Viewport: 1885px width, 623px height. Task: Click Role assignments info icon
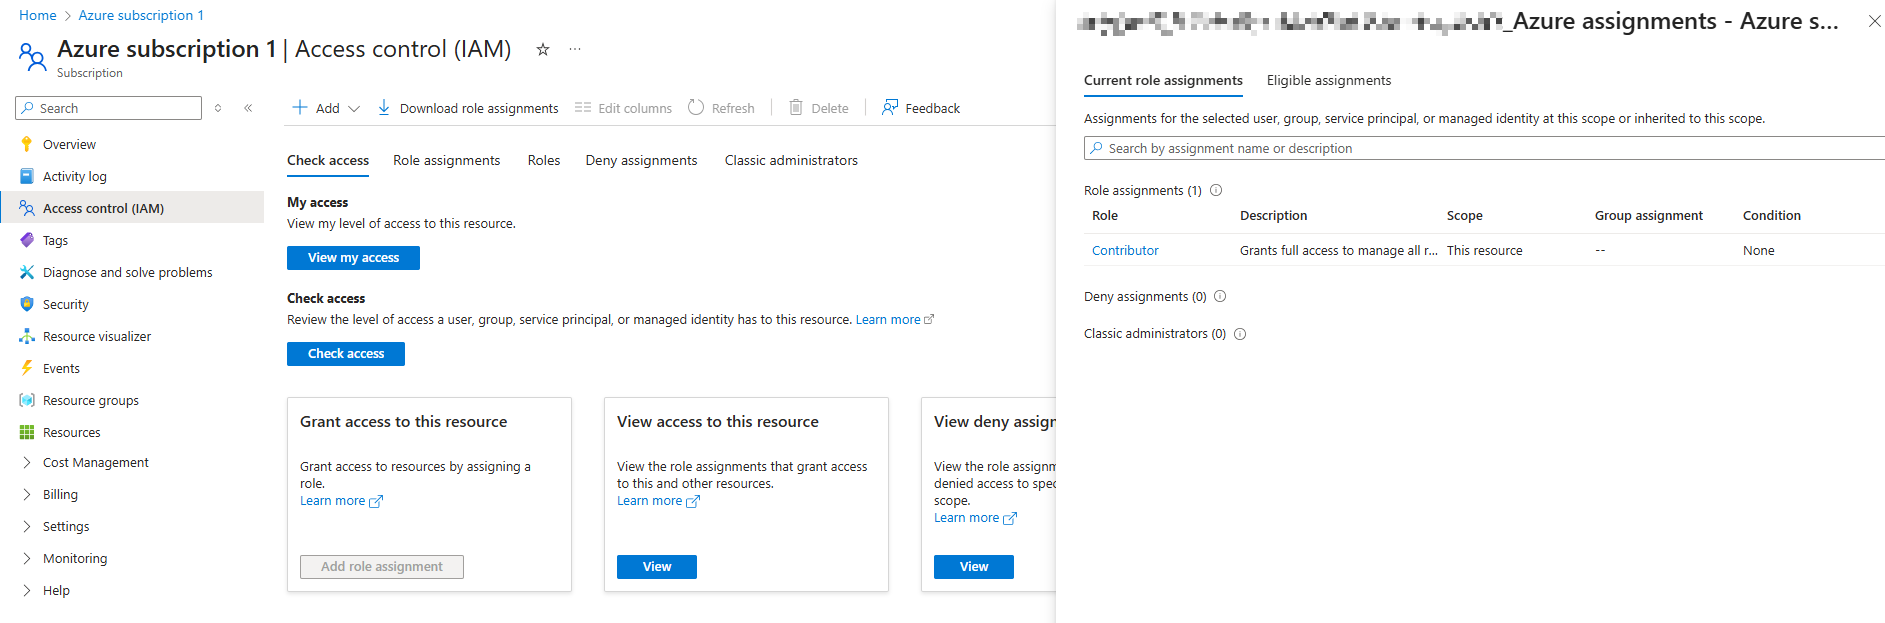tap(1216, 190)
